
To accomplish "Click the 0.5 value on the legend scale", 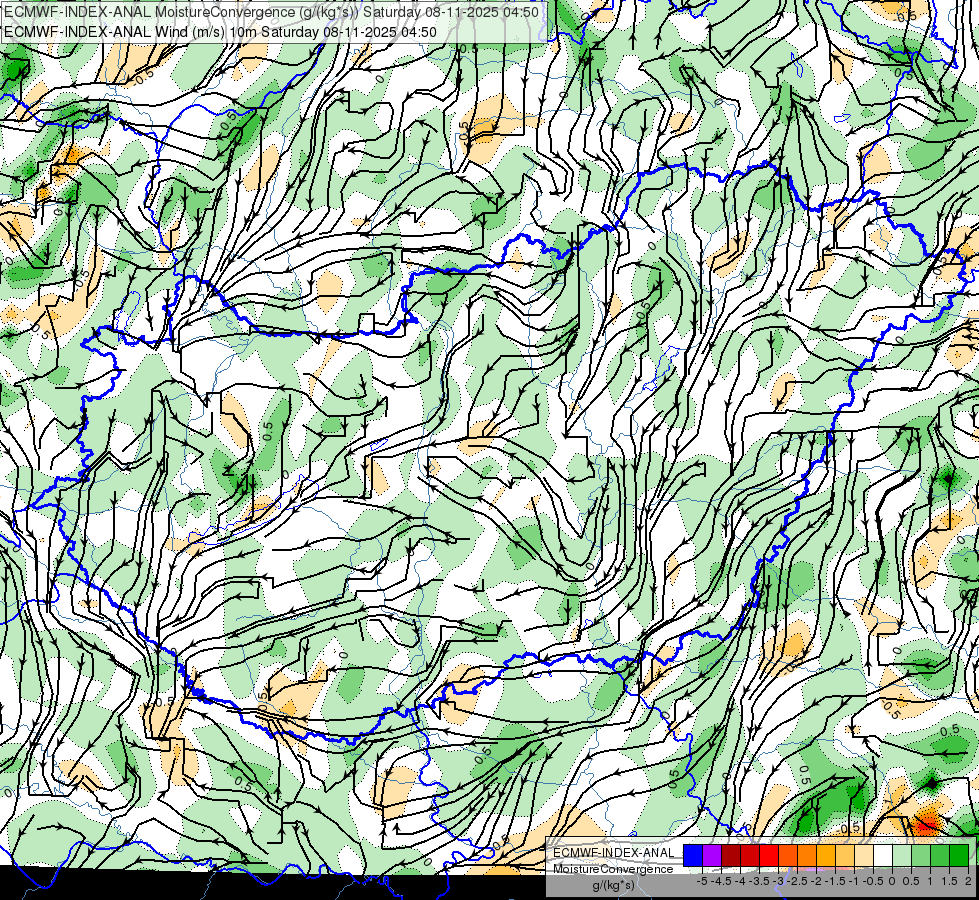I will [911, 881].
